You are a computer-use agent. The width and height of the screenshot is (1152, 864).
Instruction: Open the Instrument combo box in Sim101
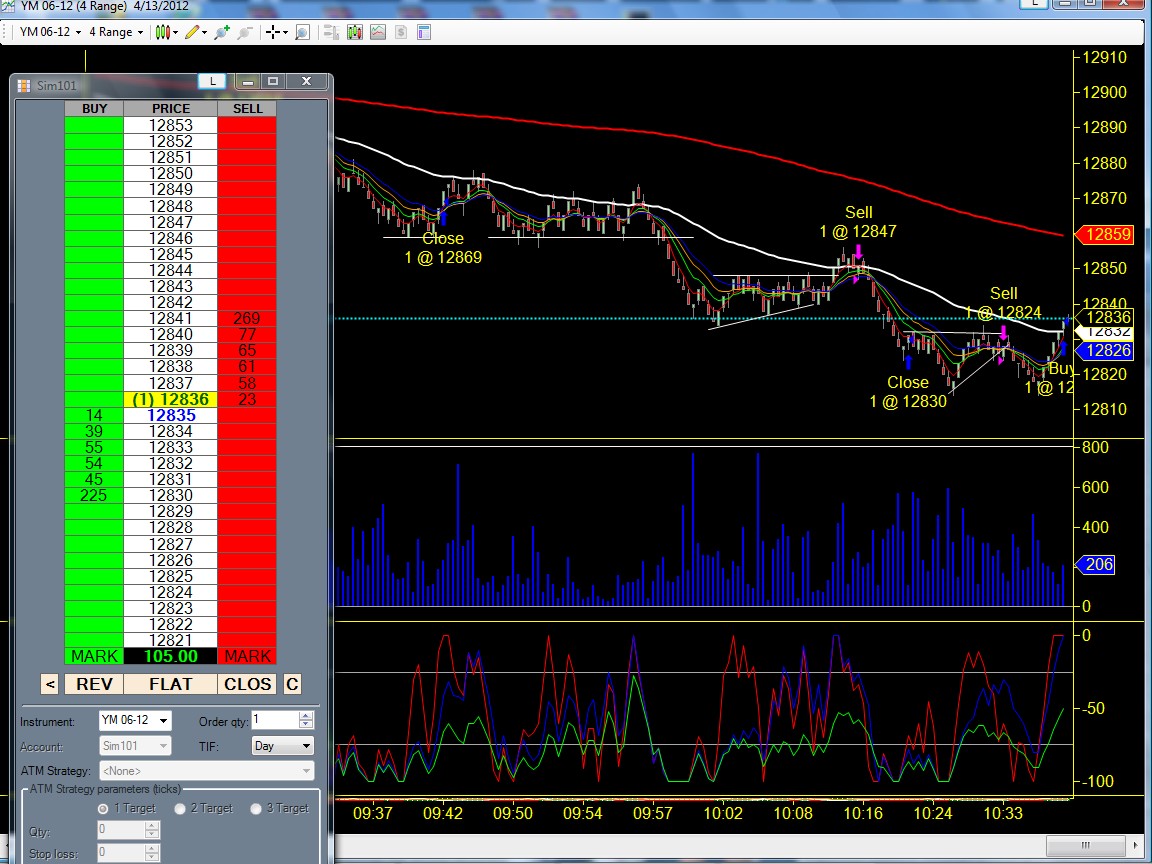[135, 721]
